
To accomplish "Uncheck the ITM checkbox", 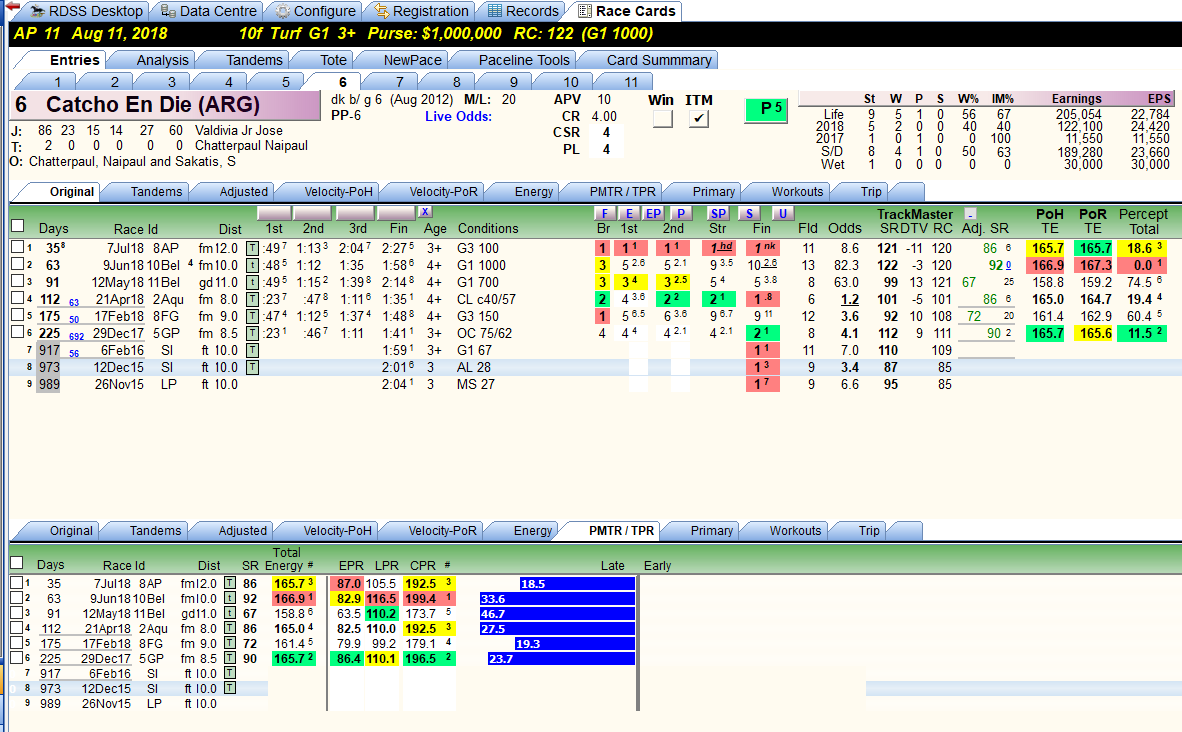I will point(699,118).
